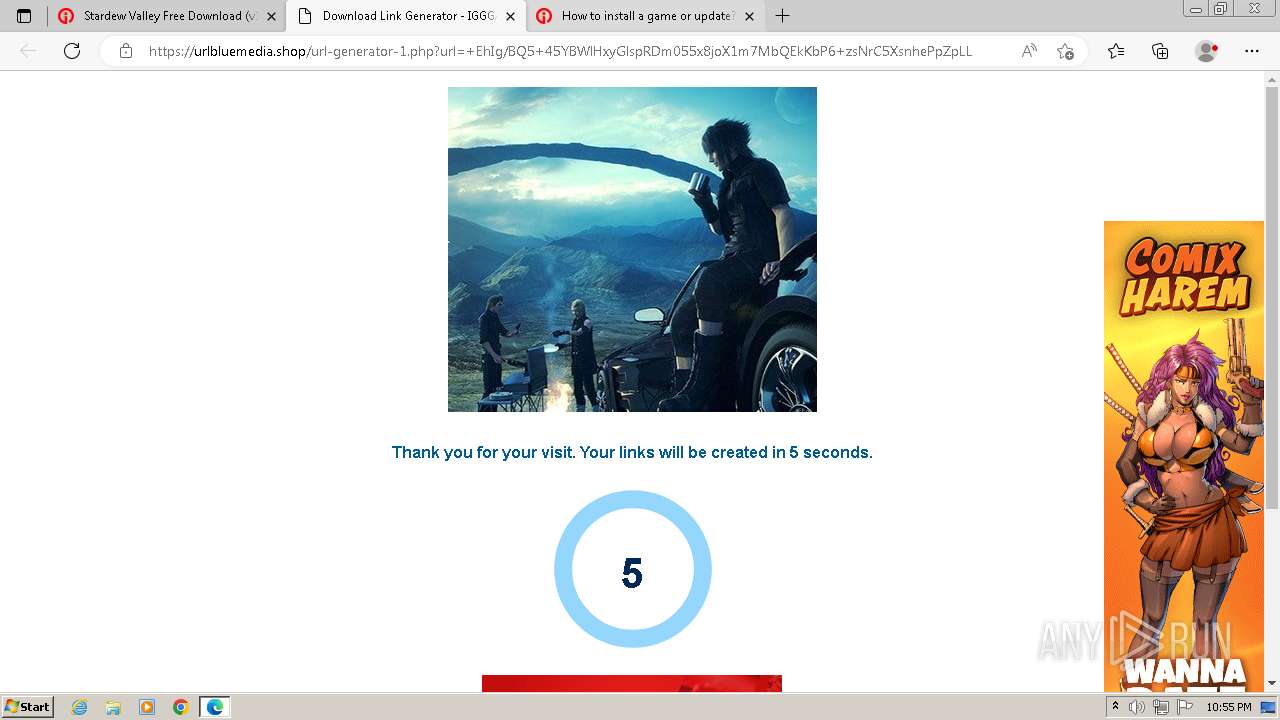Go back to previous page
This screenshot has width=1280, height=720.
click(x=28, y=51)
